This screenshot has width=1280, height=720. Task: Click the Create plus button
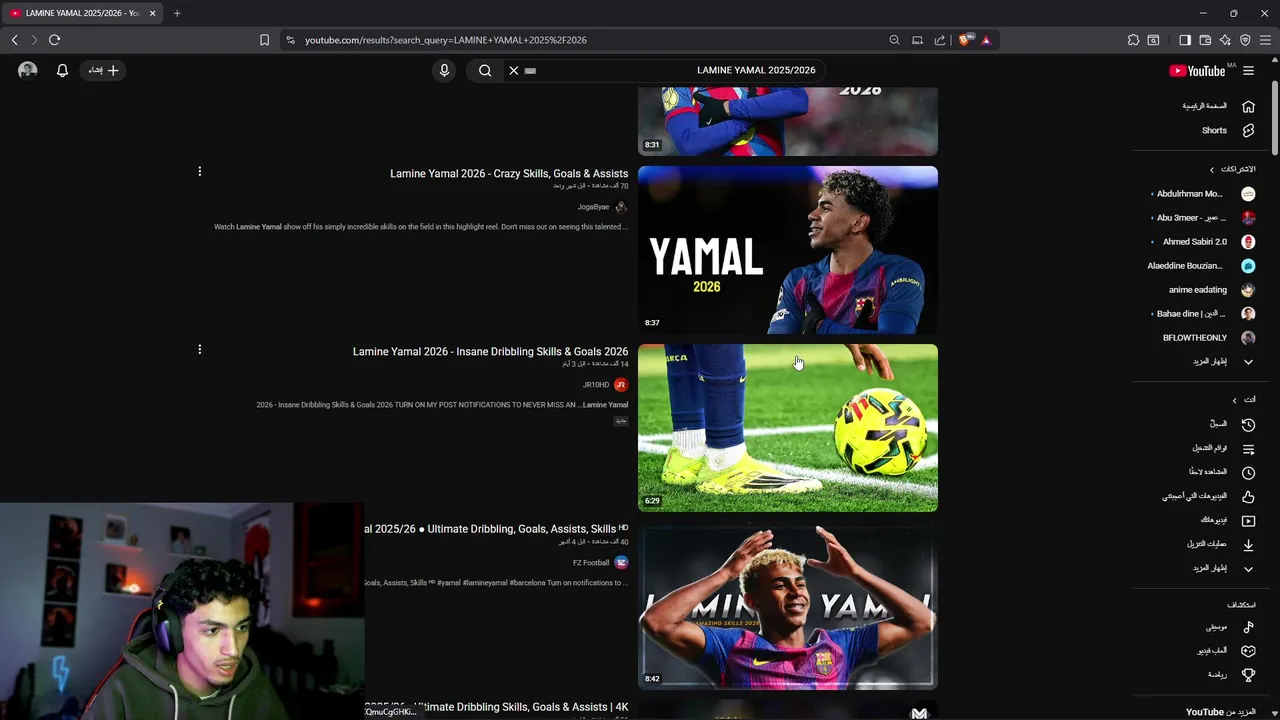(103, 70)
